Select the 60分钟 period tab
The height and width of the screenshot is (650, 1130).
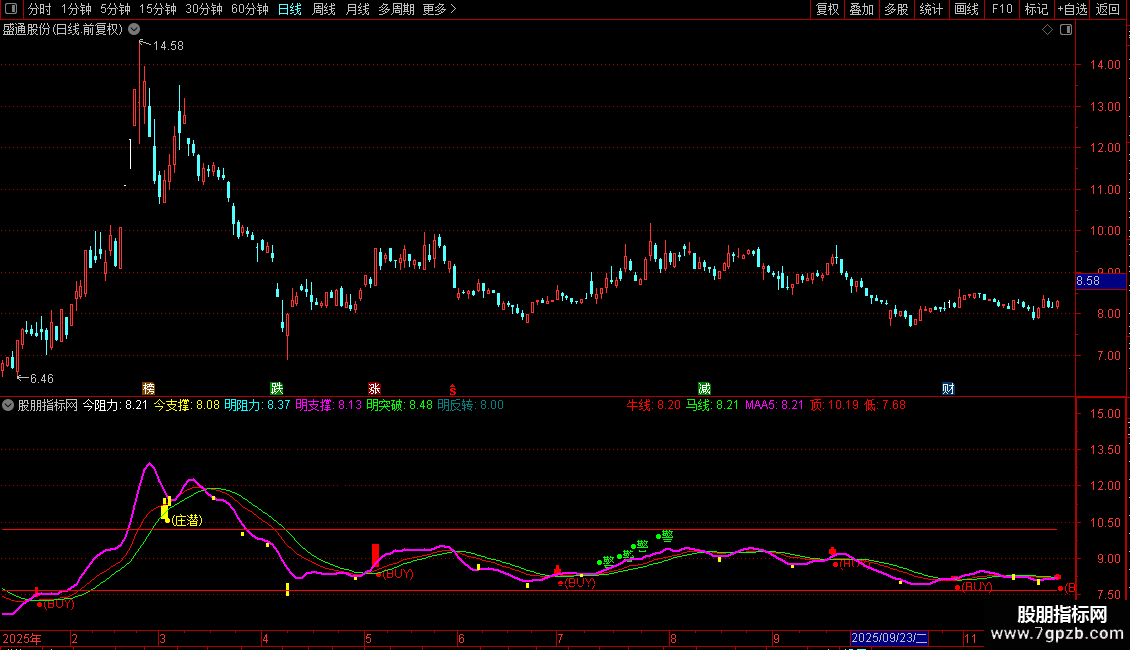coord(250,9)
